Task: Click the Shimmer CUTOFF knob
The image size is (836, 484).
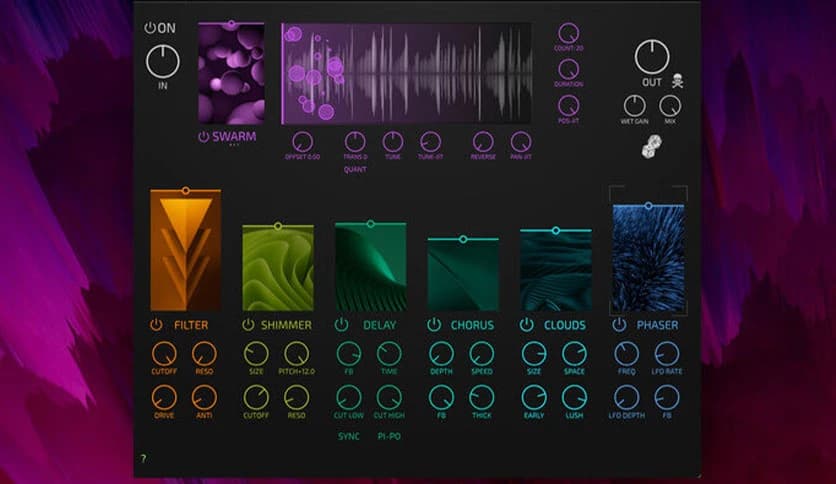Action: pyautogui.click(x=256, y=398)
